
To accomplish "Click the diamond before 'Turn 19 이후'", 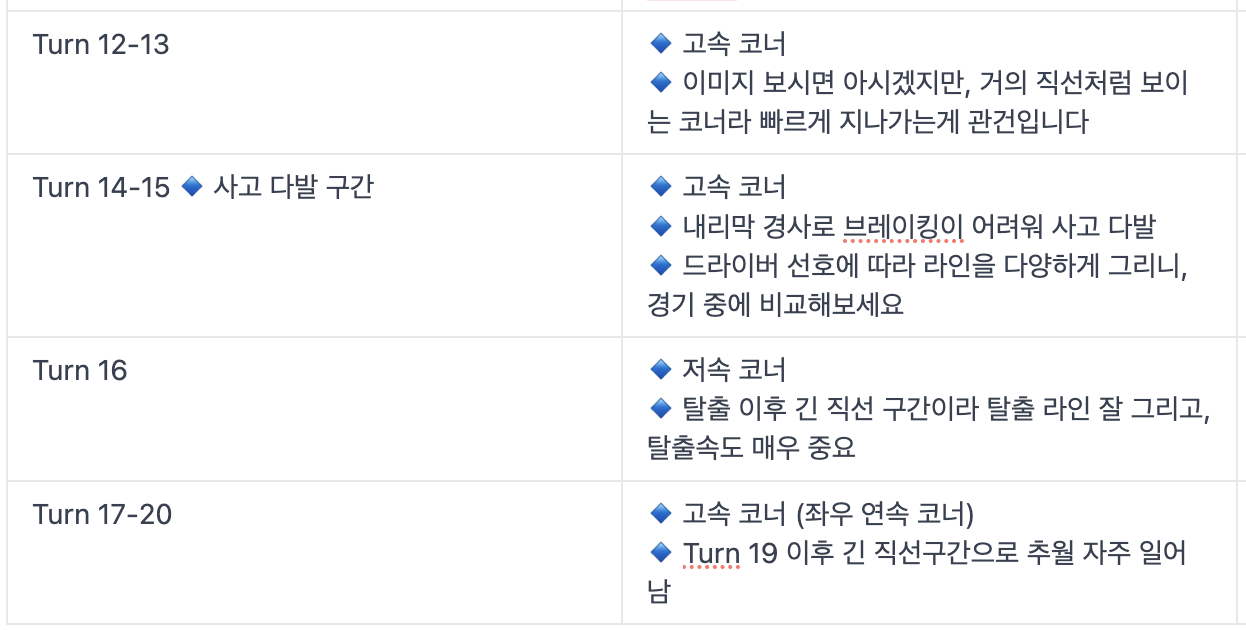I will click(x=659, y=552).
